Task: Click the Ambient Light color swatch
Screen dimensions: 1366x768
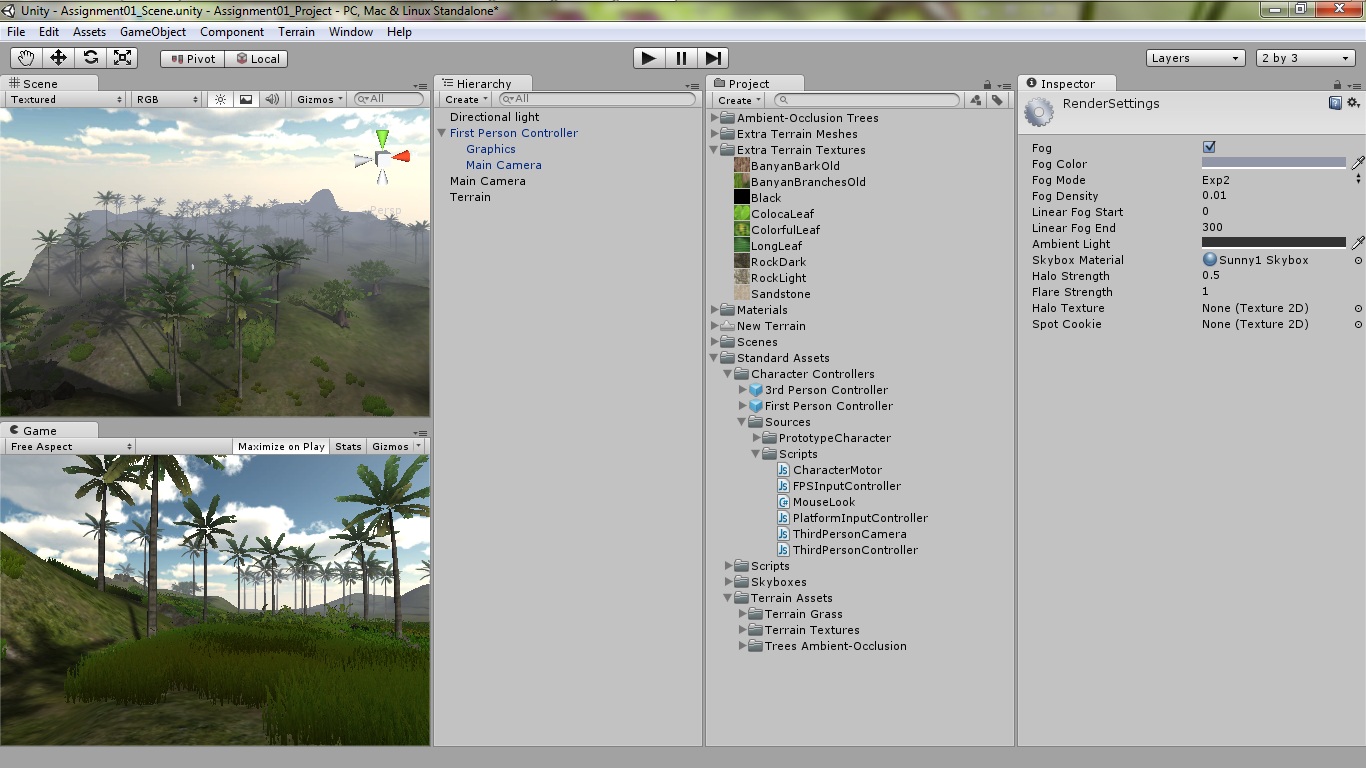Action: pyautogui.click(x=1273, y=242)
